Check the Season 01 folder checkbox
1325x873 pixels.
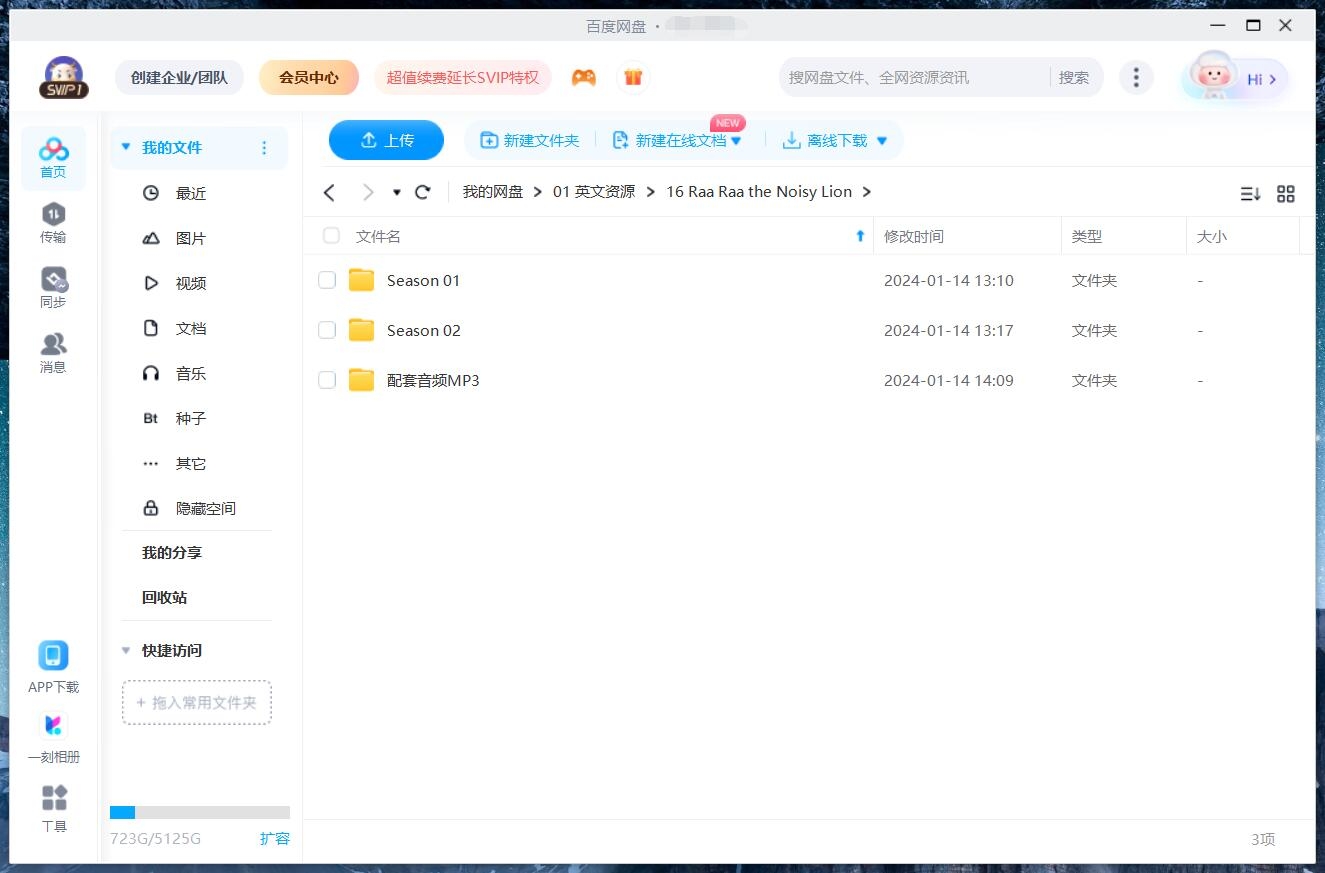click(x=327, y=280)
